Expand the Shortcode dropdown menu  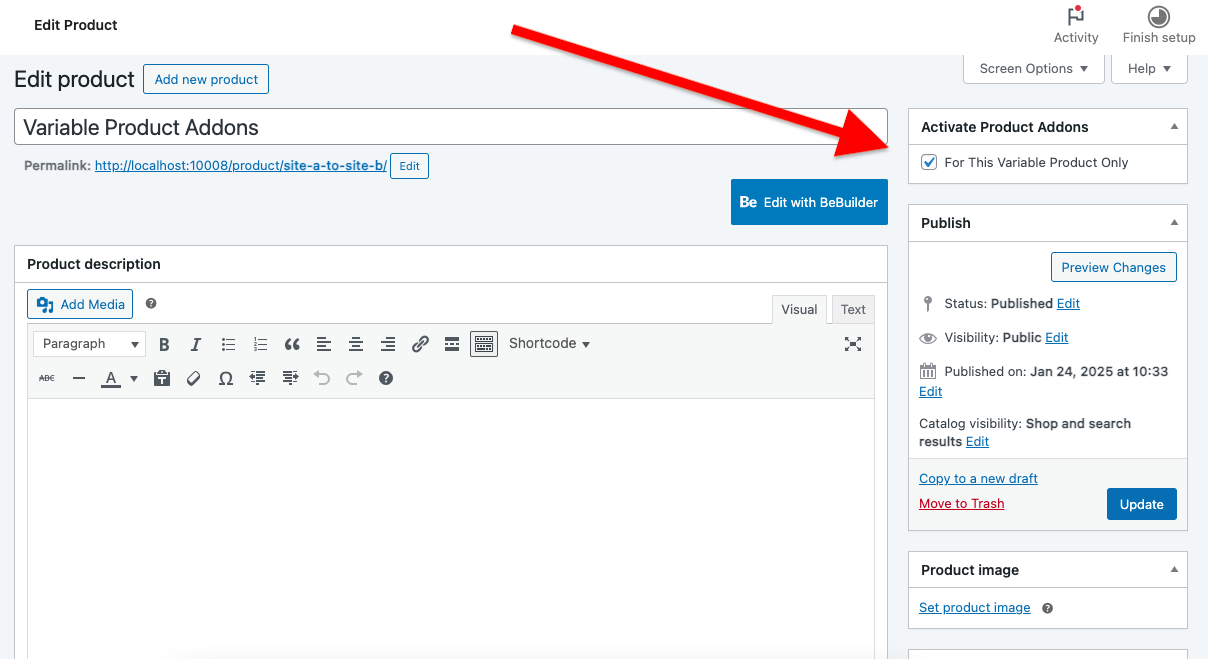[549, 344]
